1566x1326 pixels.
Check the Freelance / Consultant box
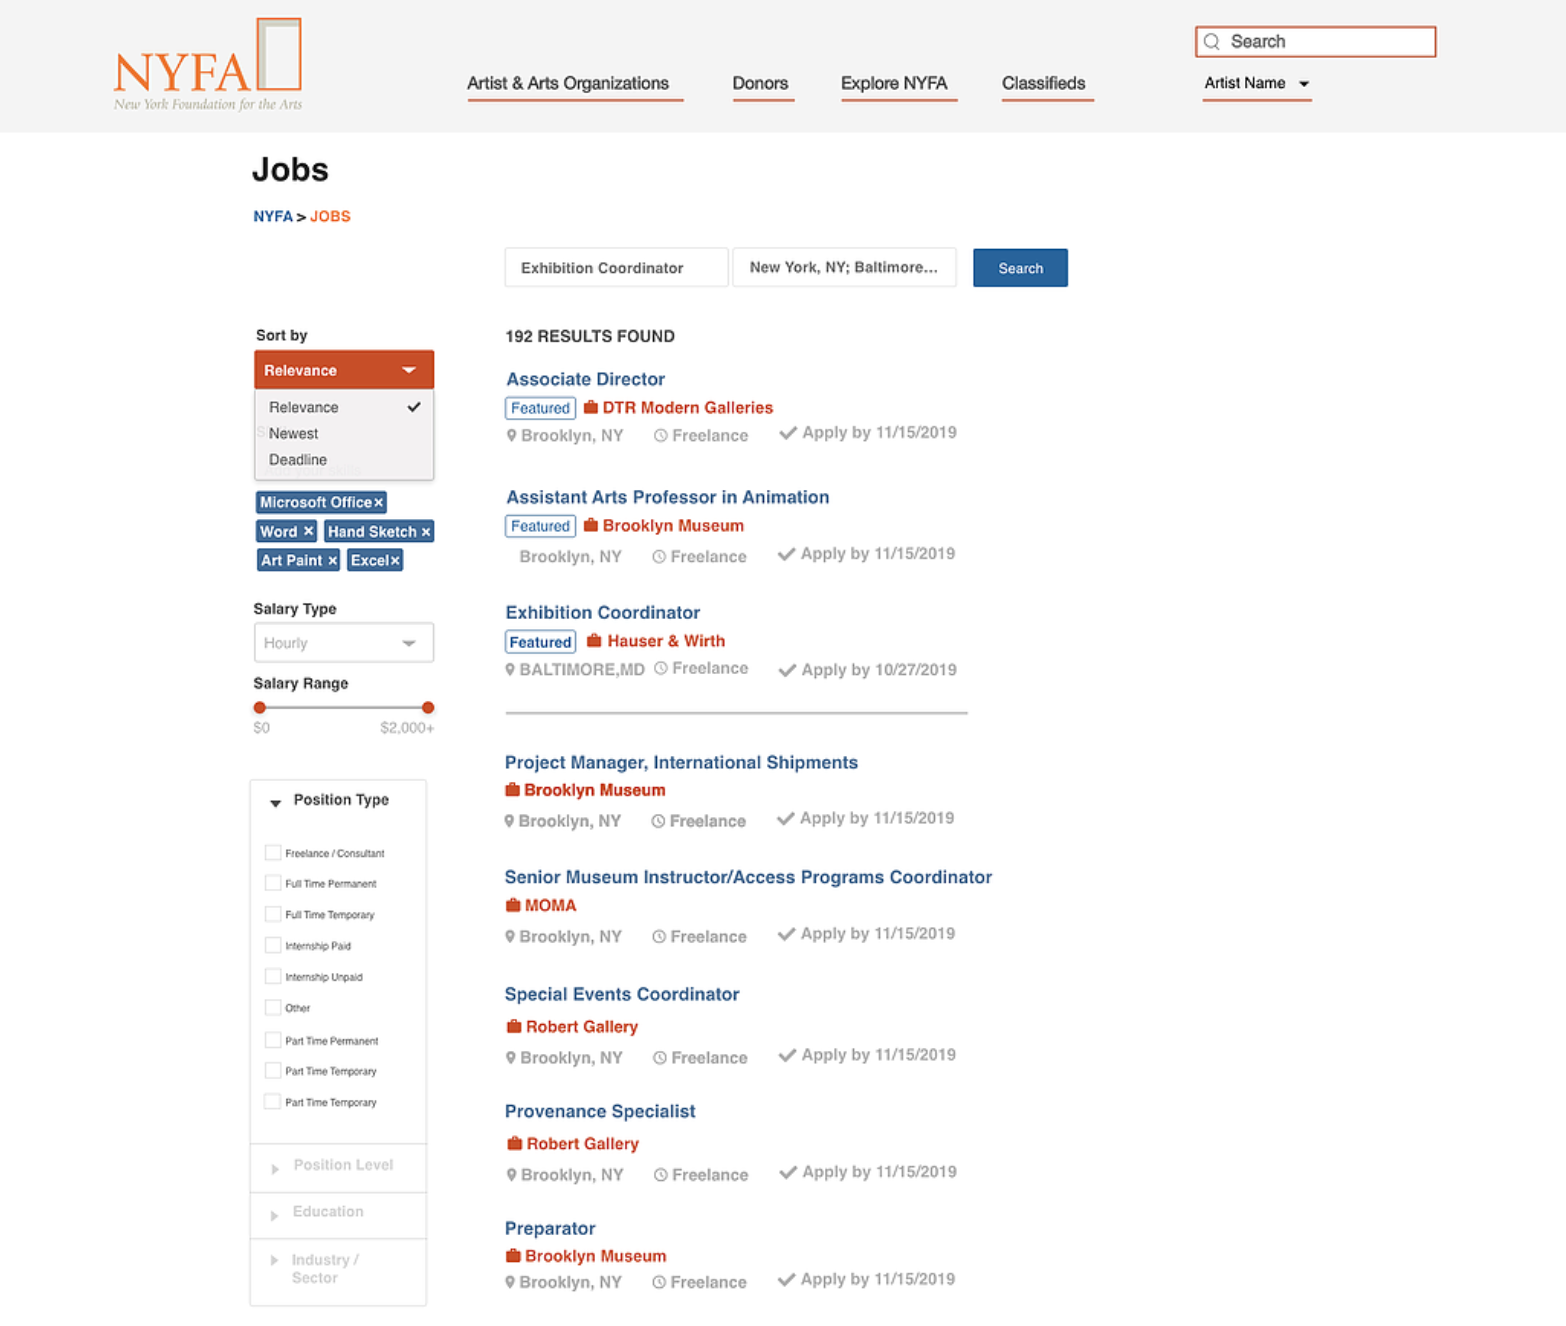pos(272,852)
